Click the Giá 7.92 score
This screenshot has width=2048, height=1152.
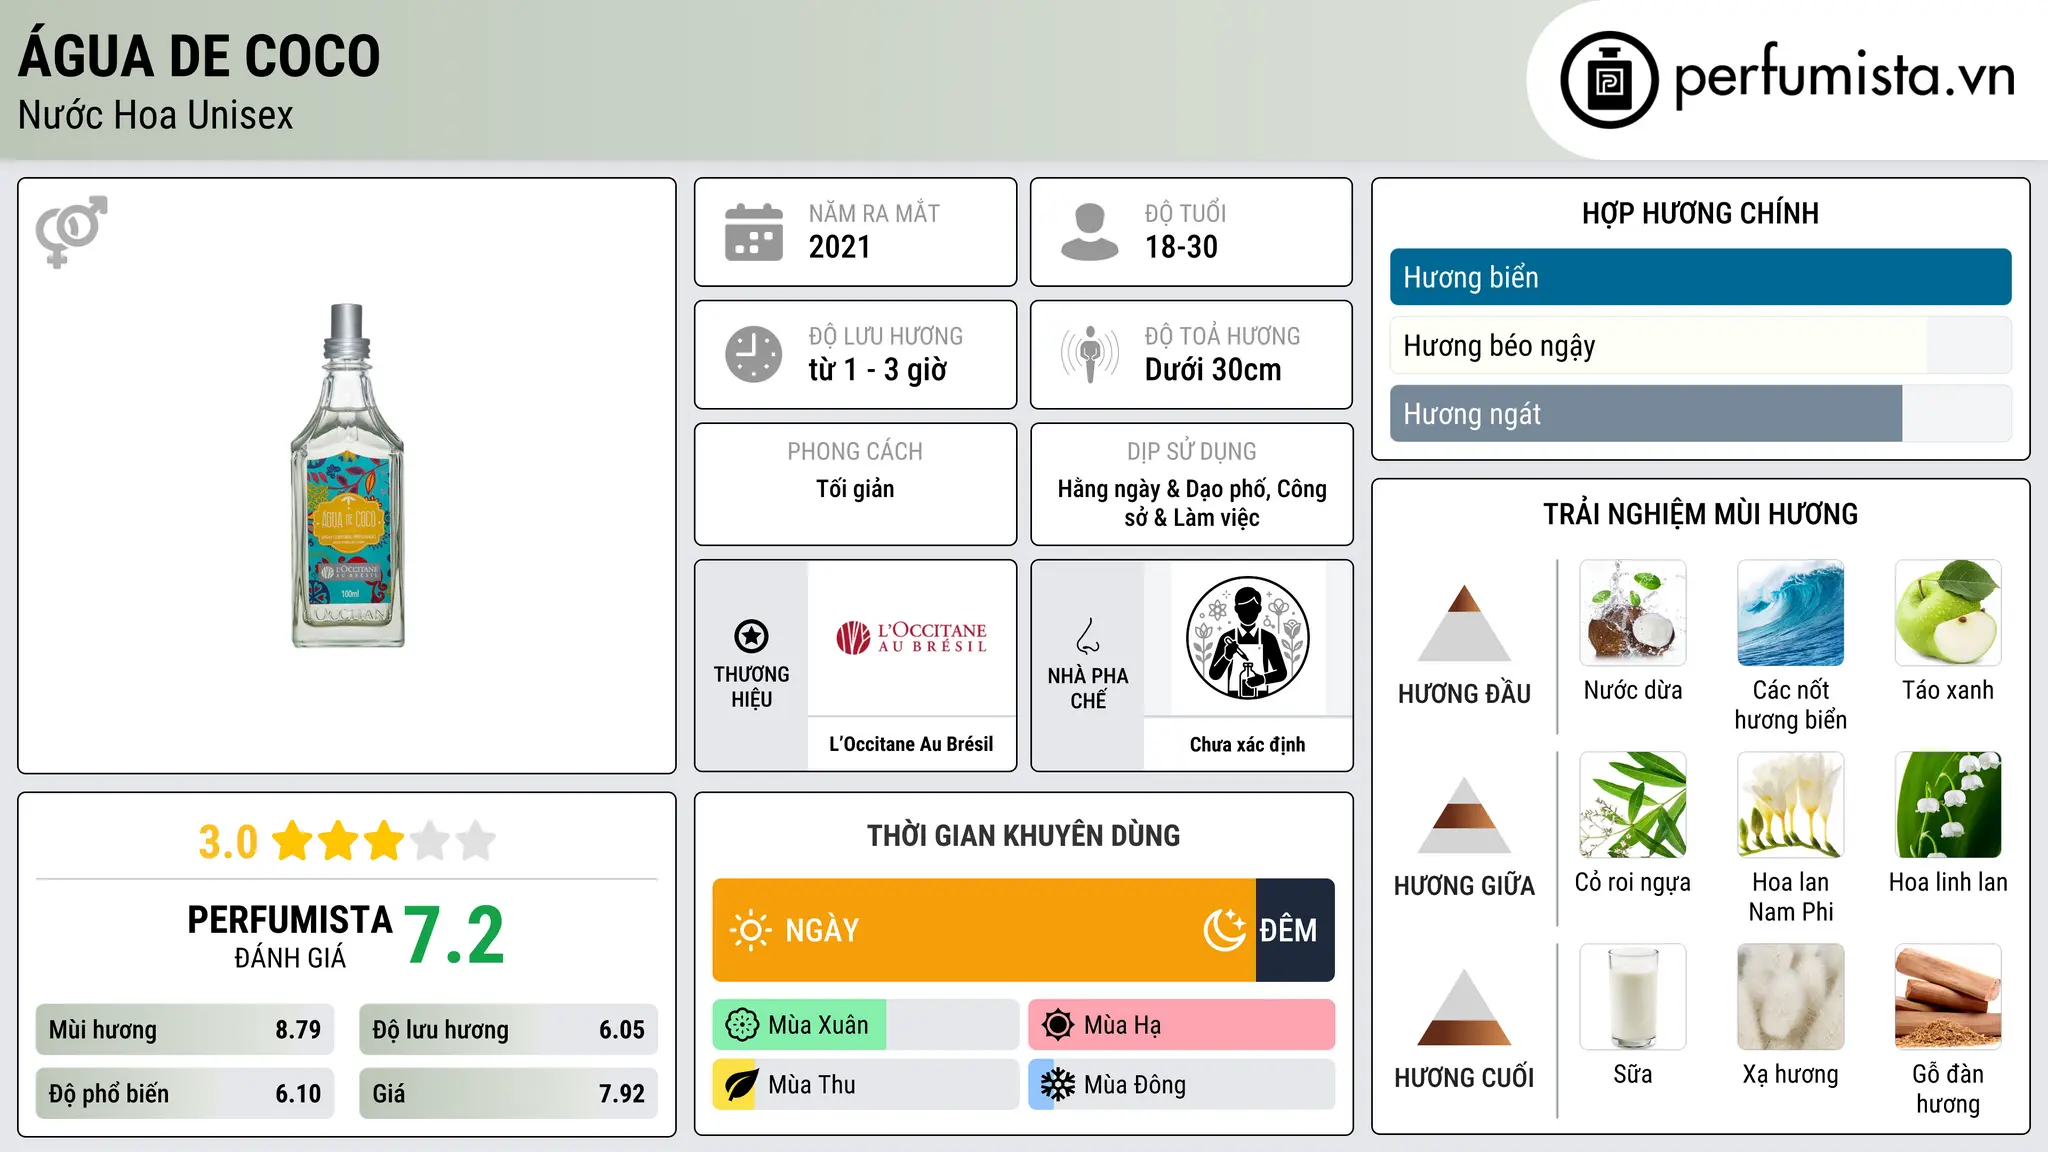point(508,1093)
